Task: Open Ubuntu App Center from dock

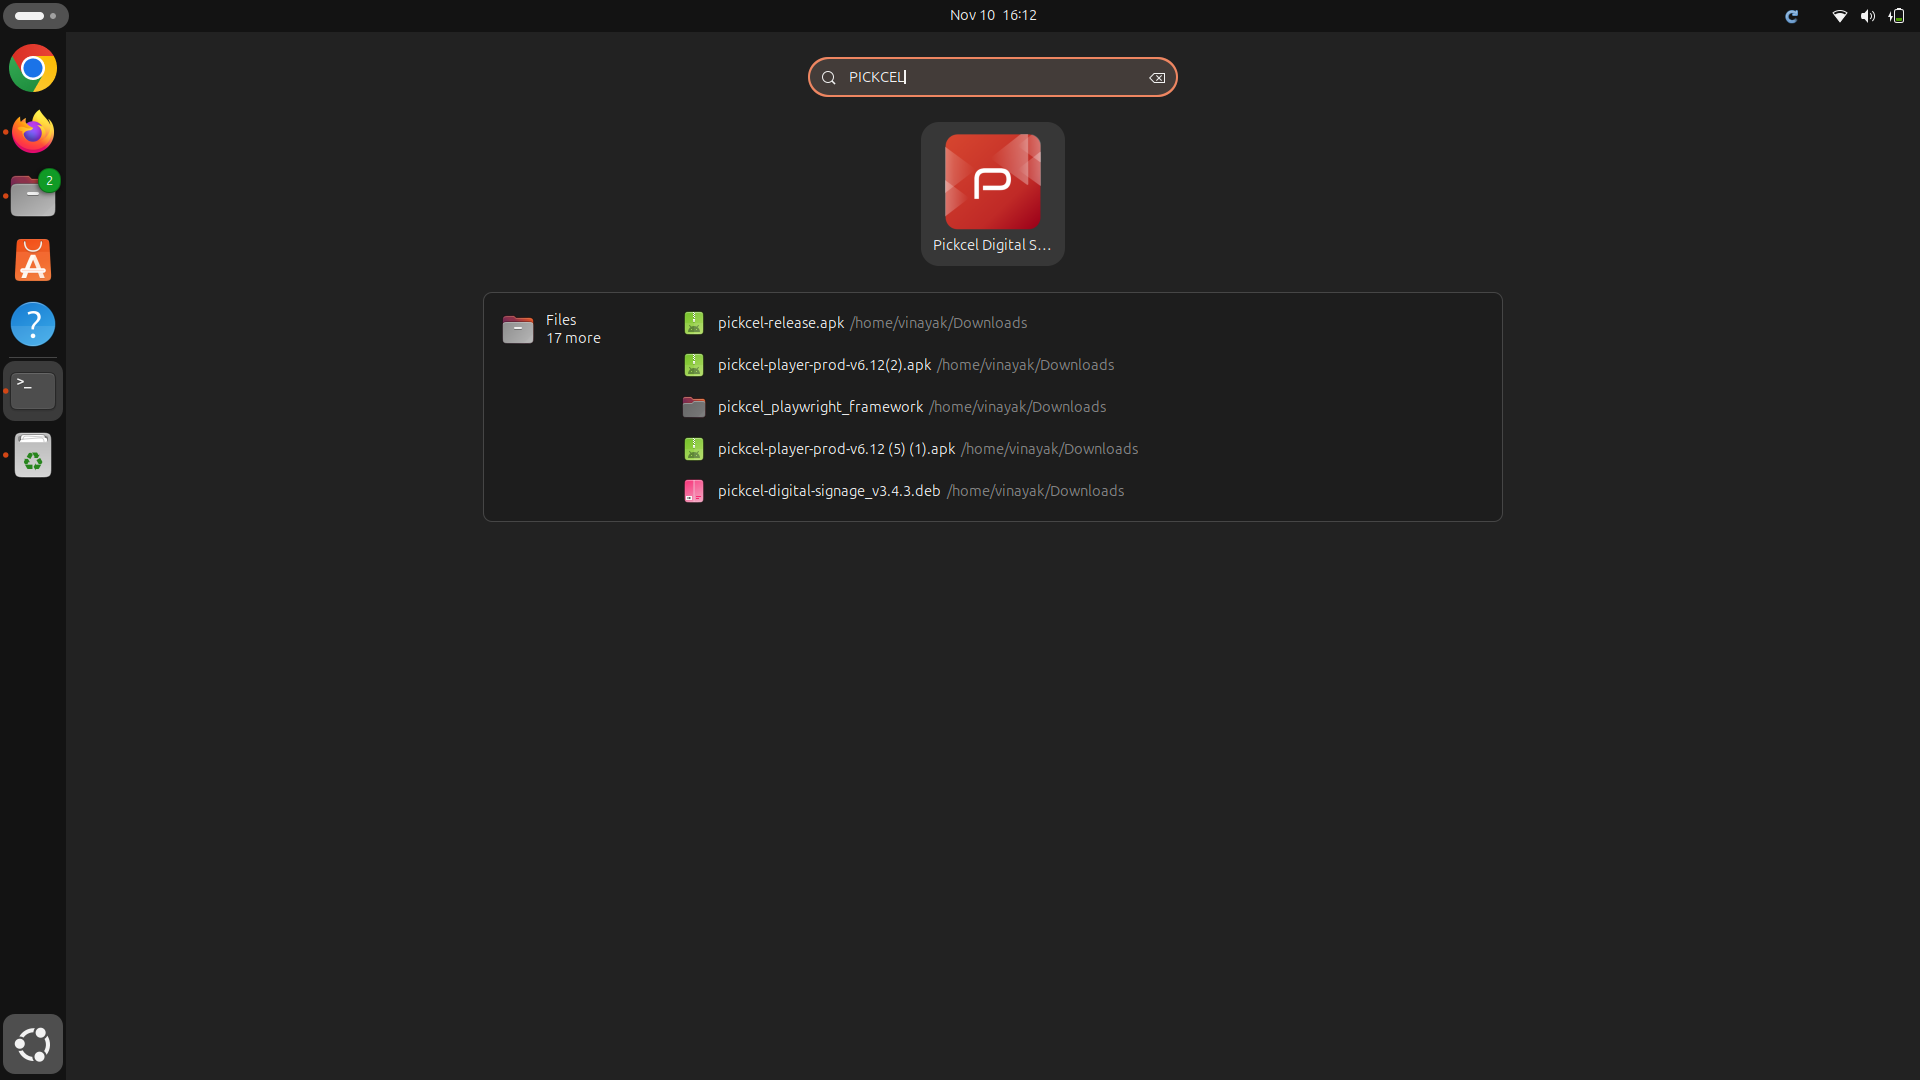Action: click(33, 261)
